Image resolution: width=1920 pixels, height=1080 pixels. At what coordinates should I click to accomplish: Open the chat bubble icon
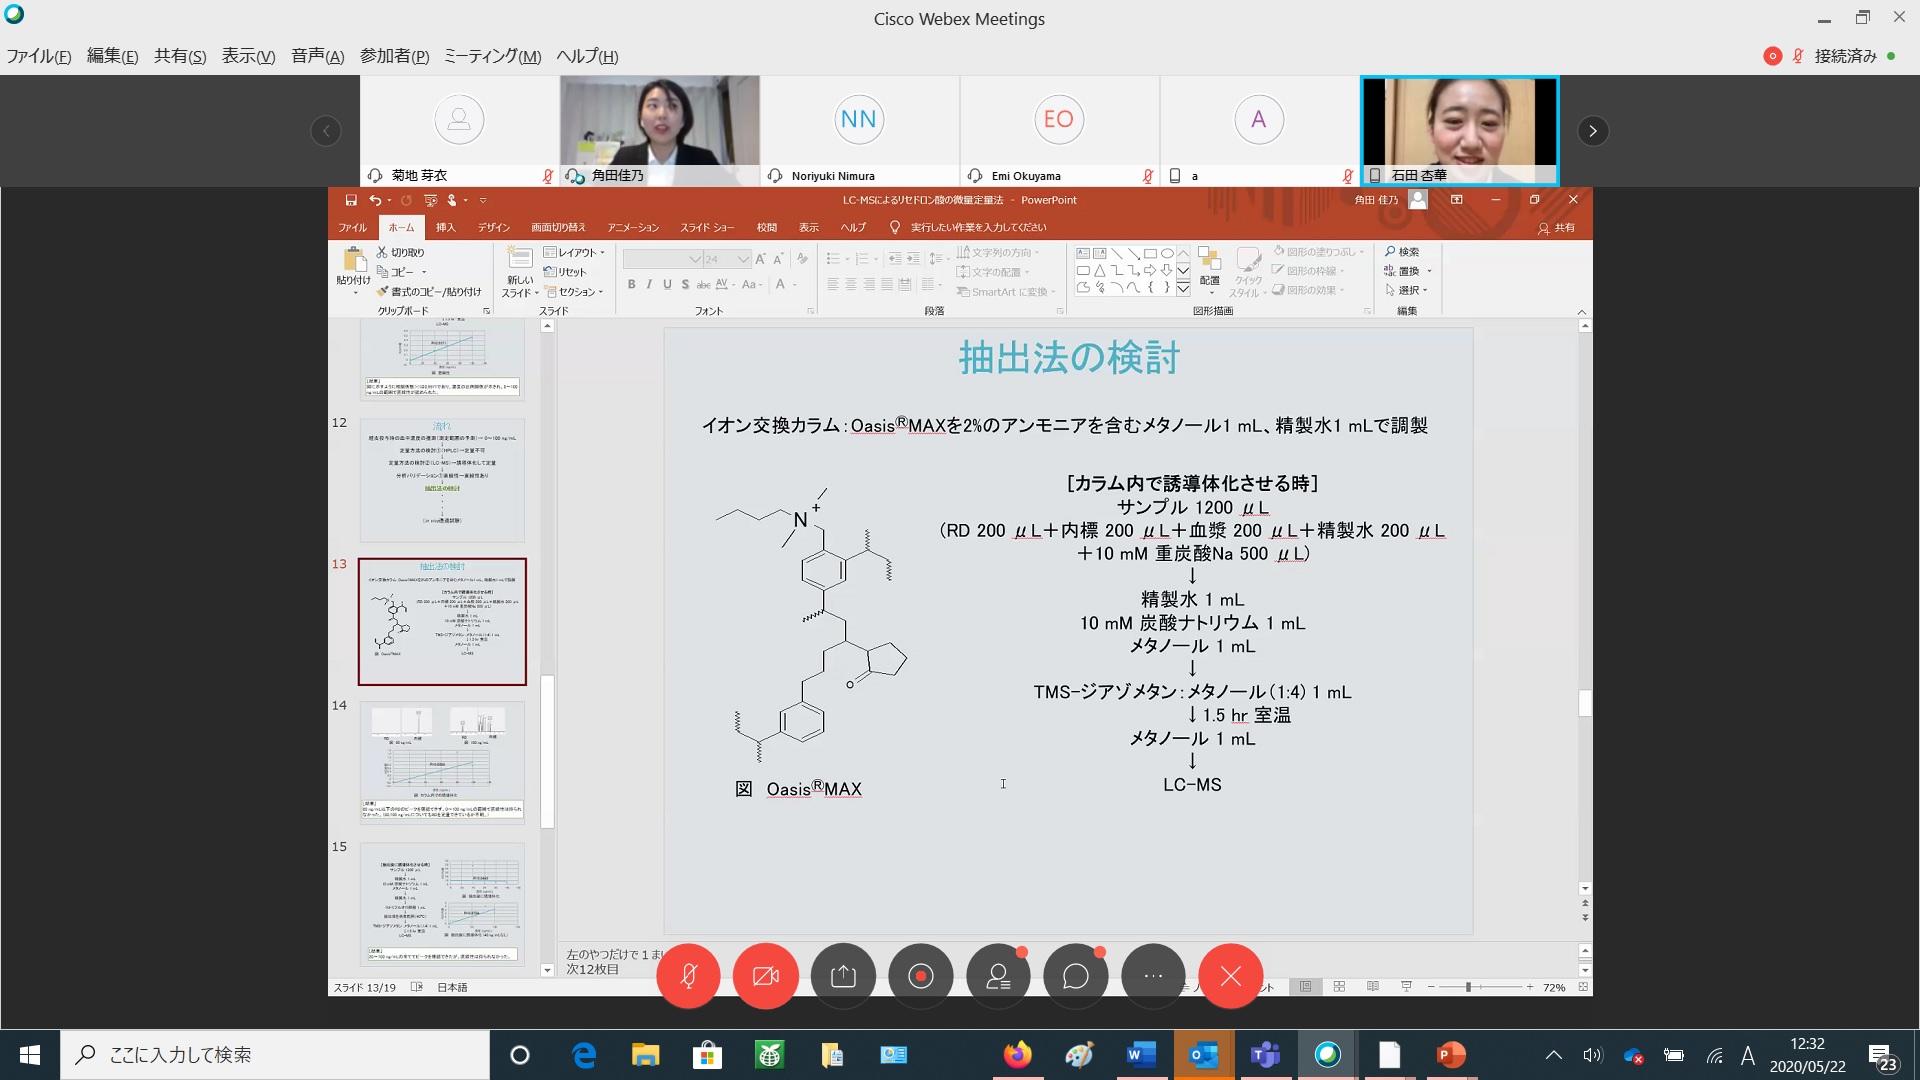click(1076, 976)
